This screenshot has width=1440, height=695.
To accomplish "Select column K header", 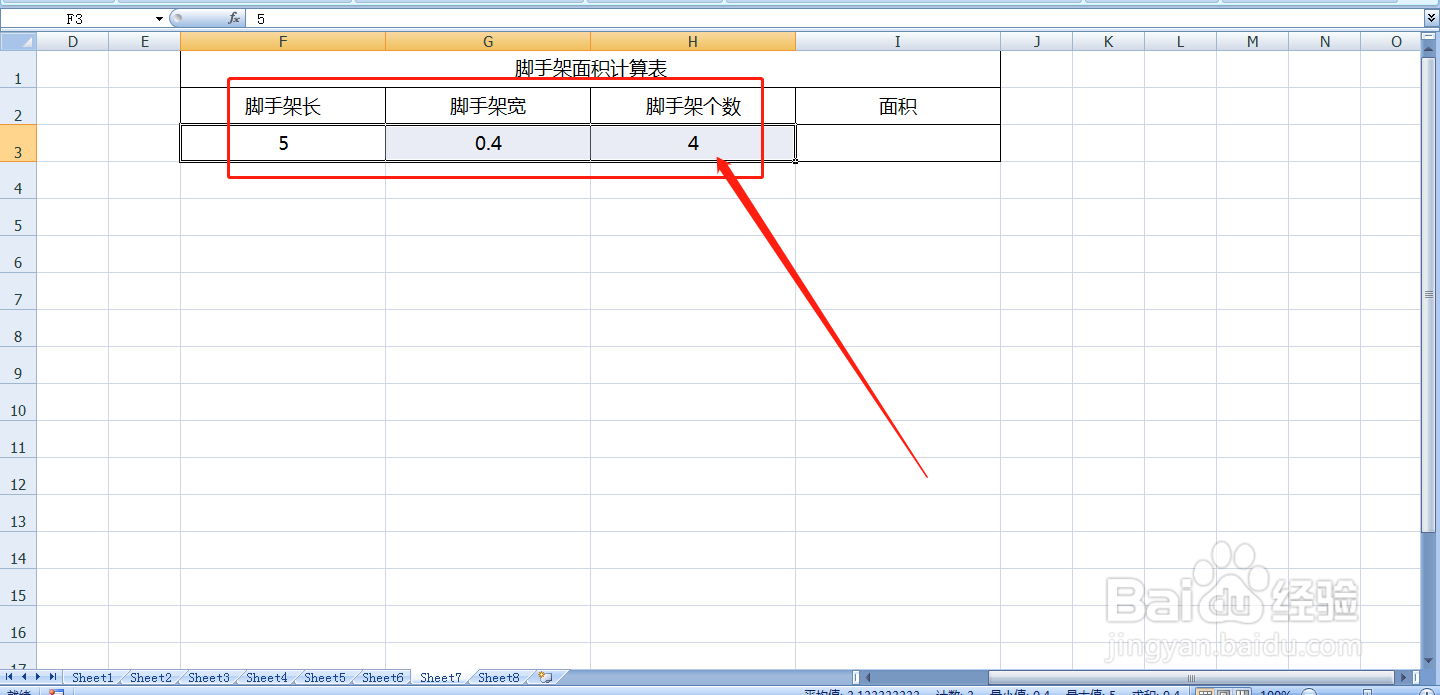I will (x=1109, y=41).
